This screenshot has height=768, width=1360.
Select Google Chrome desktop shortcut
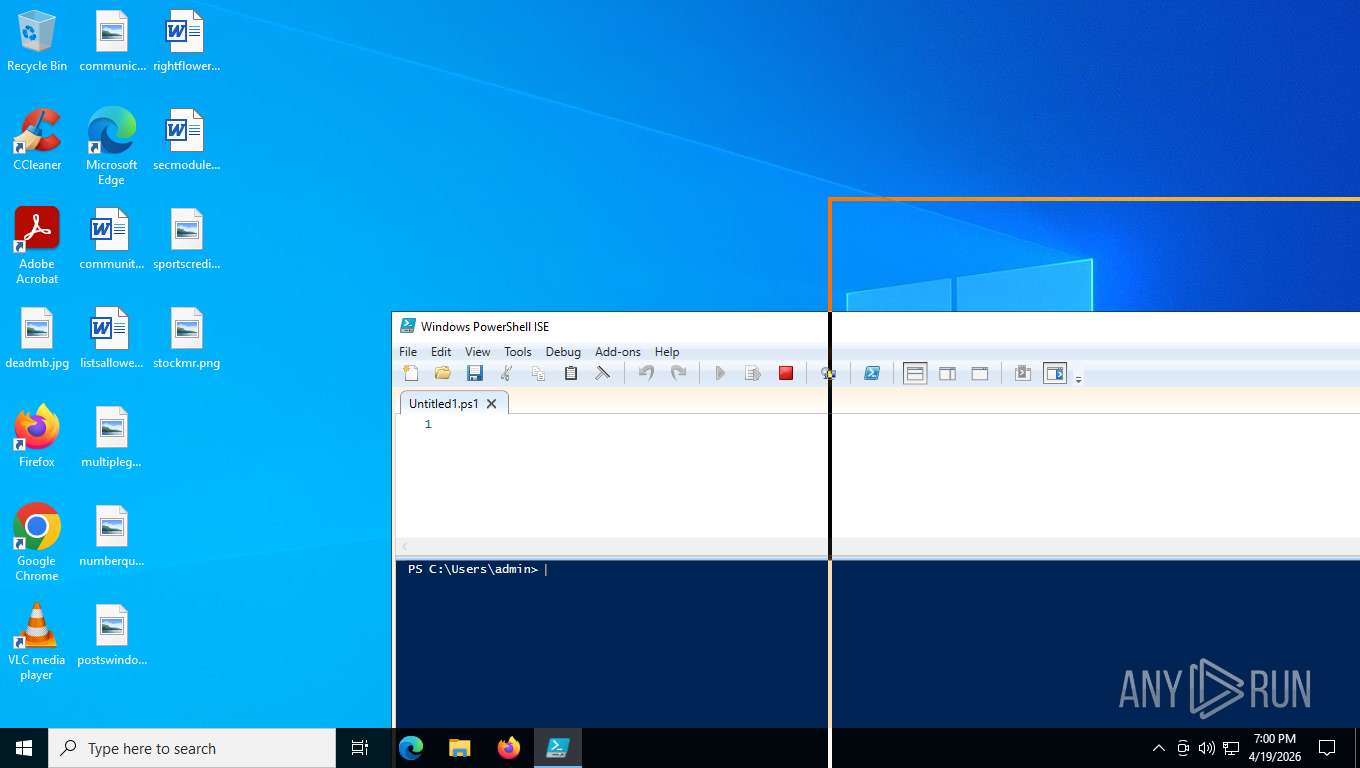tap(37, 543)
